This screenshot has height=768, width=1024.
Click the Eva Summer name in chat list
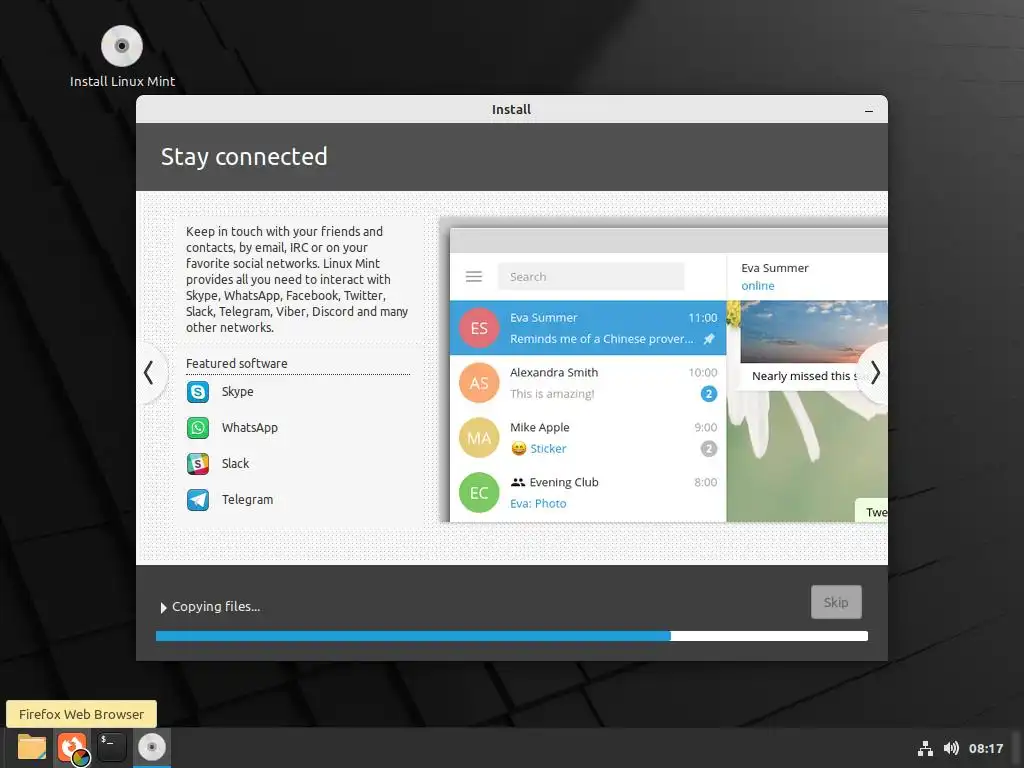pos(543,317)
